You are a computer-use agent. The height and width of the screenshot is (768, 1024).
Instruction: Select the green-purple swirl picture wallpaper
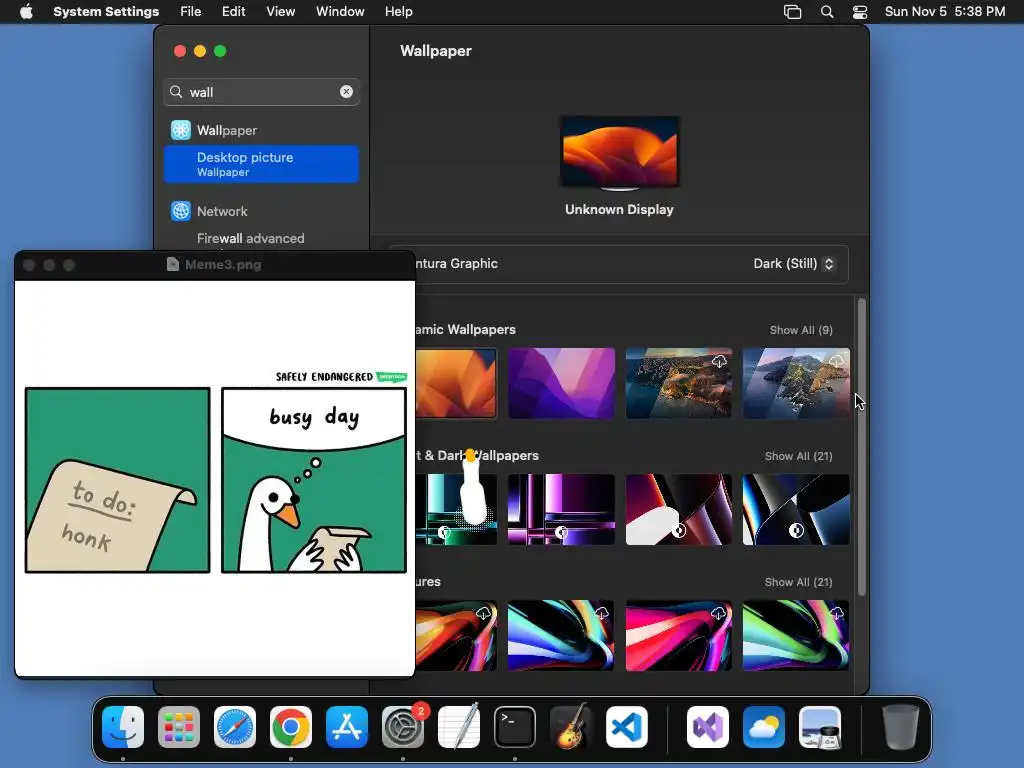[x=796, y=635]
